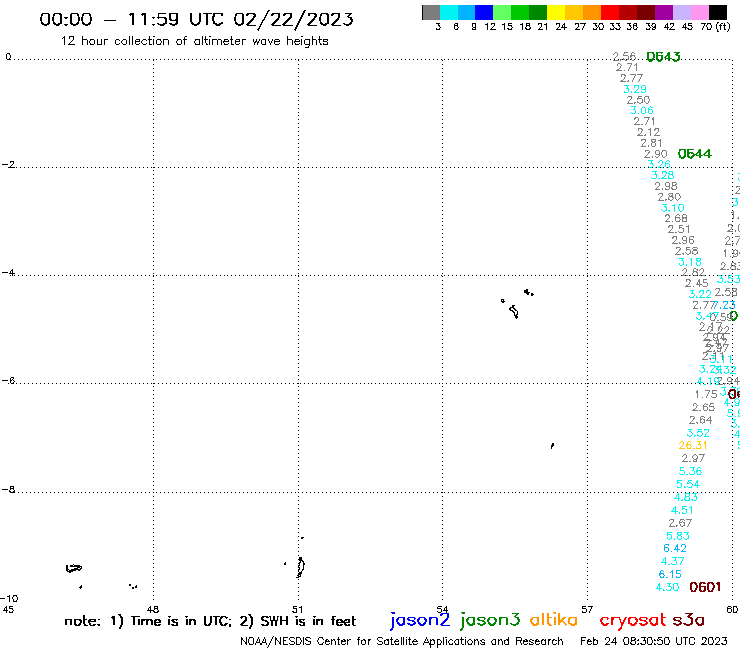Select the wave height value 2.50
Screen dimensions: 740x650
[x=638, y=100]
